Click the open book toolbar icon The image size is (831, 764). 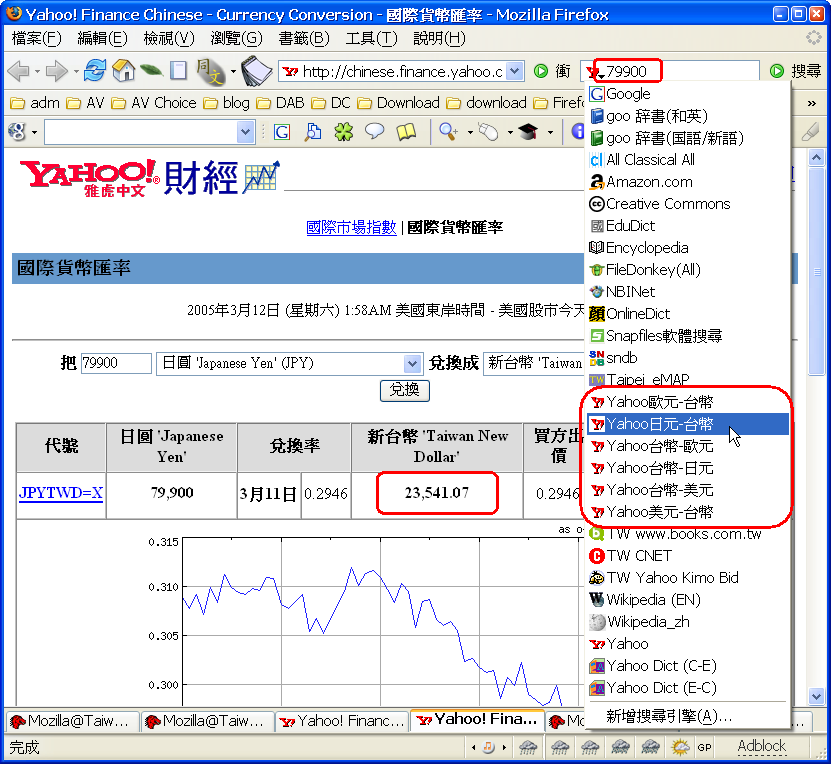[x=406, y=132]
